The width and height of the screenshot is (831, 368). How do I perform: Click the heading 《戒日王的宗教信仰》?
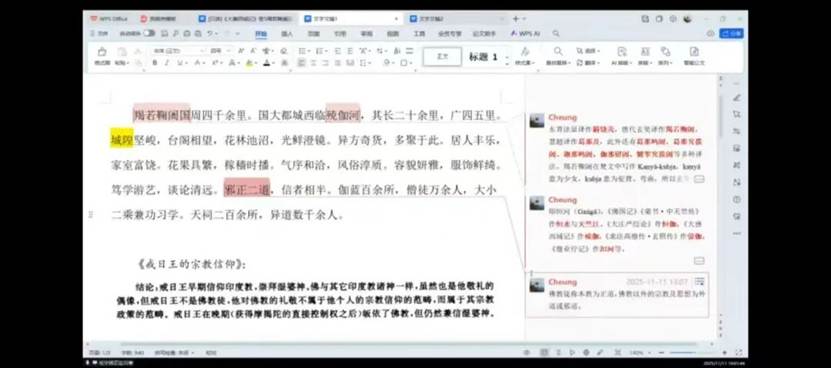click(x=191, y=264)
